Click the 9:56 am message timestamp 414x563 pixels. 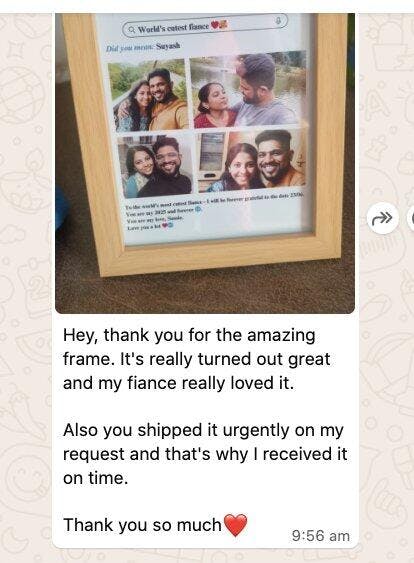[320, 536]
